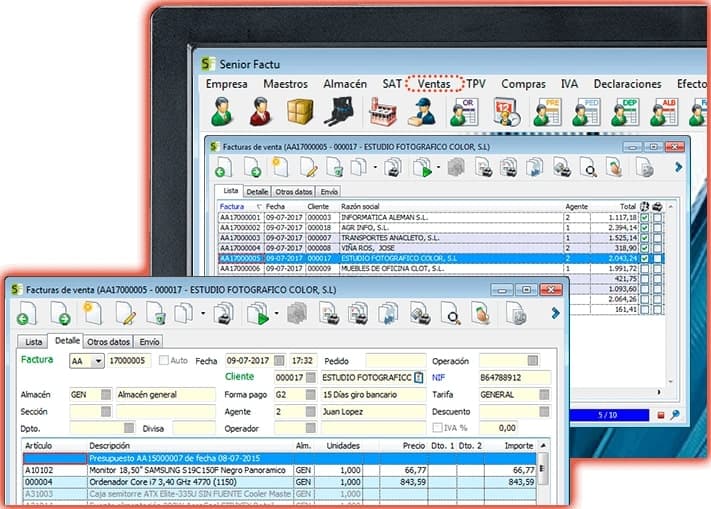Image resolution: width=711 pixels, height=509 pixels.
Task: Open the red-suited person icon in main toolbar
Action: tap(260, 111)
